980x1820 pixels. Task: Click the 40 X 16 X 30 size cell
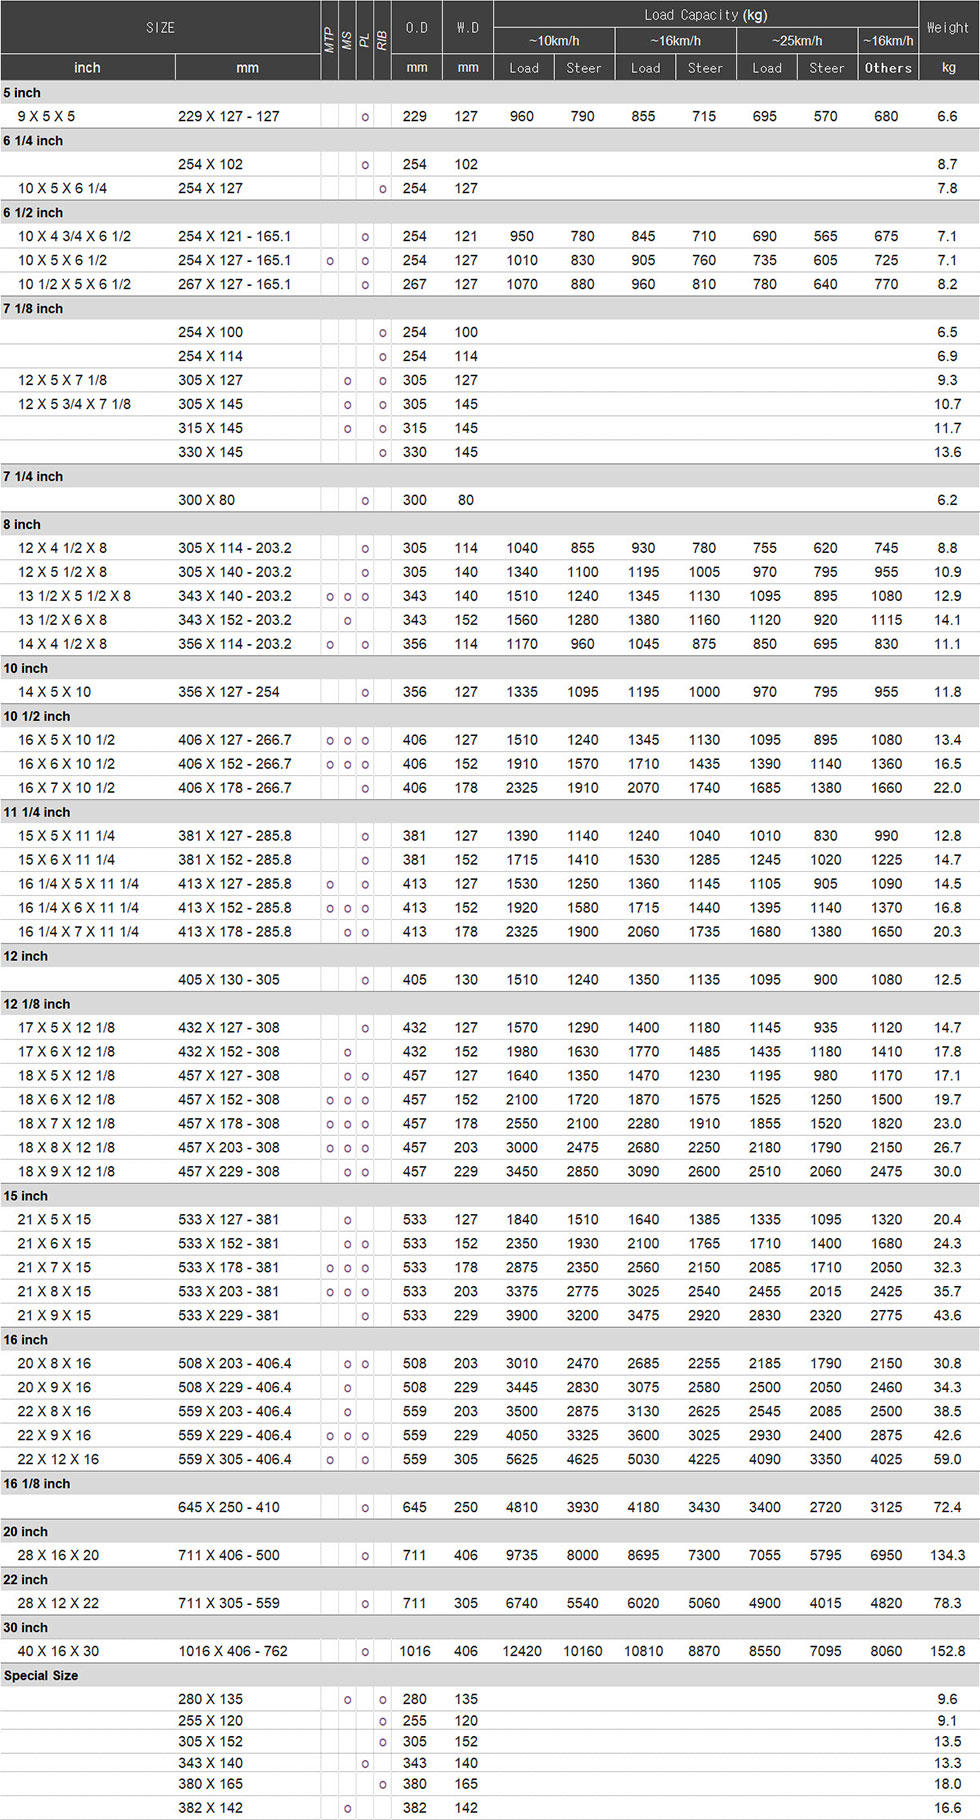click(58, 1651)
